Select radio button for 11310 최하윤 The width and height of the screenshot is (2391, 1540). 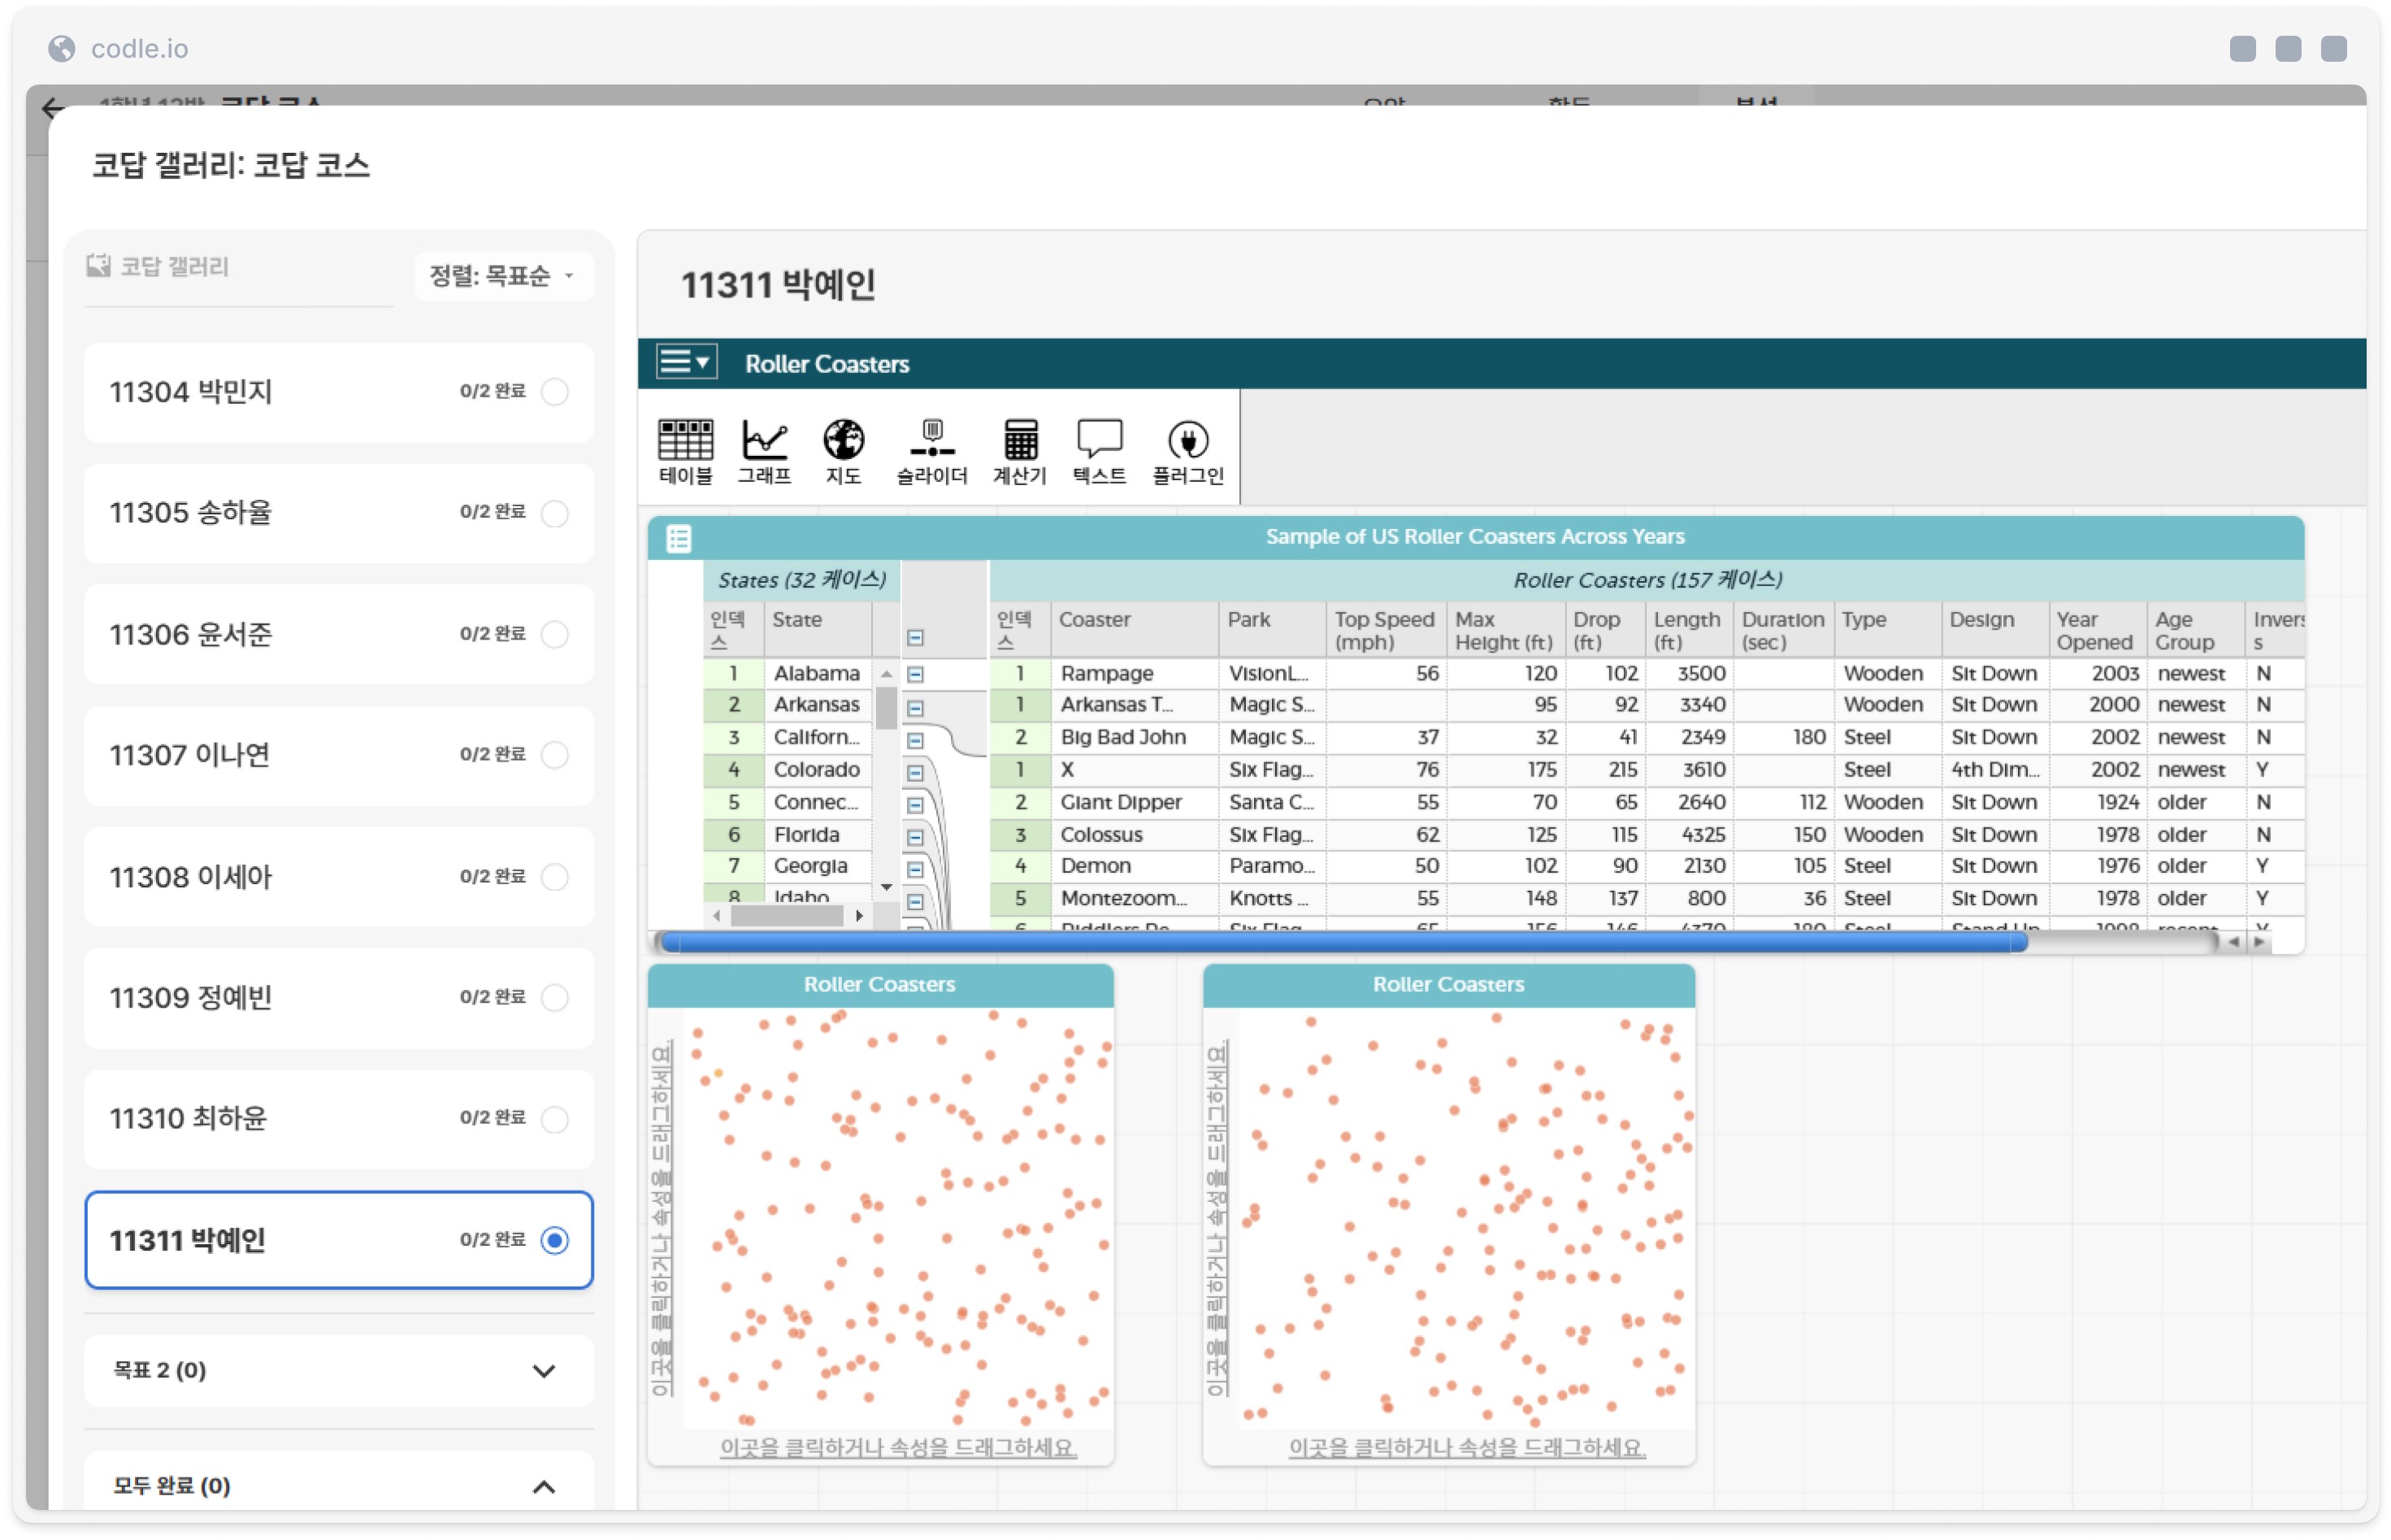pos(555,1119)
